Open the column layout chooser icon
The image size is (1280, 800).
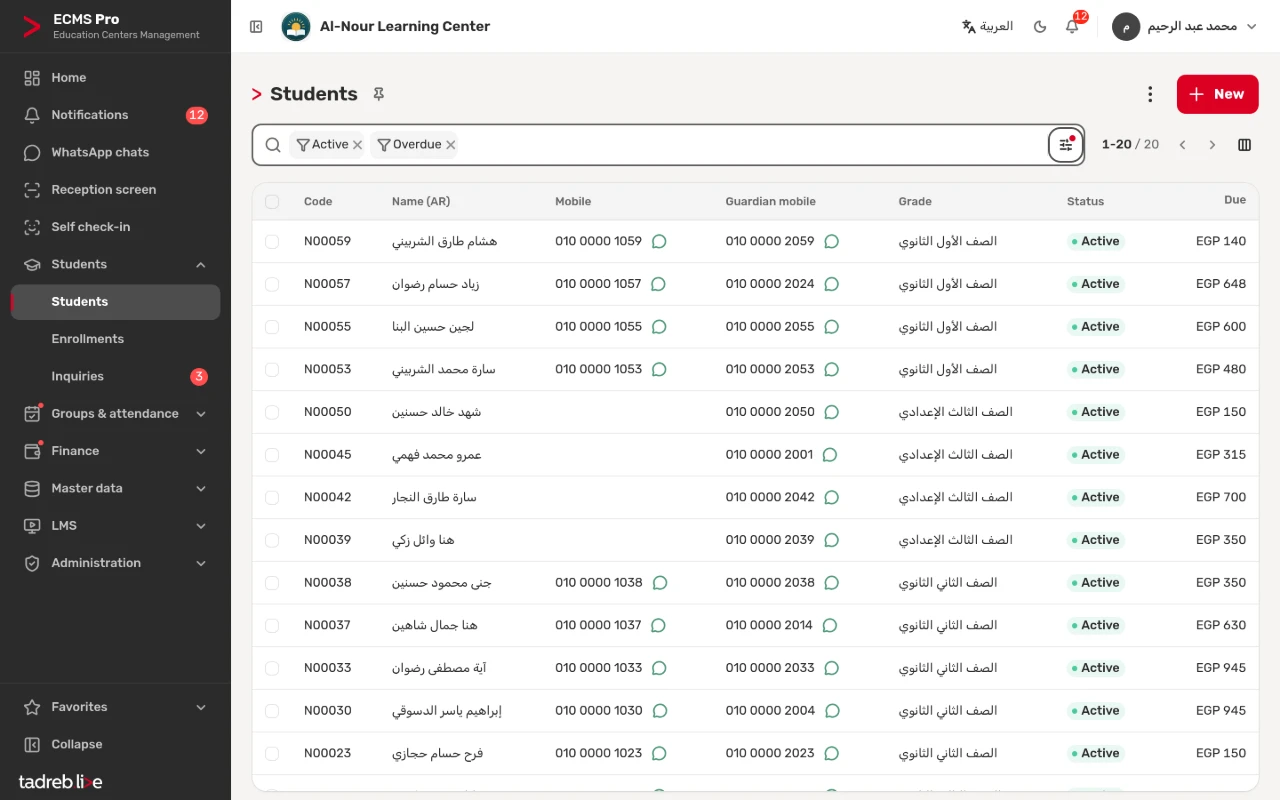[1245, 145]
